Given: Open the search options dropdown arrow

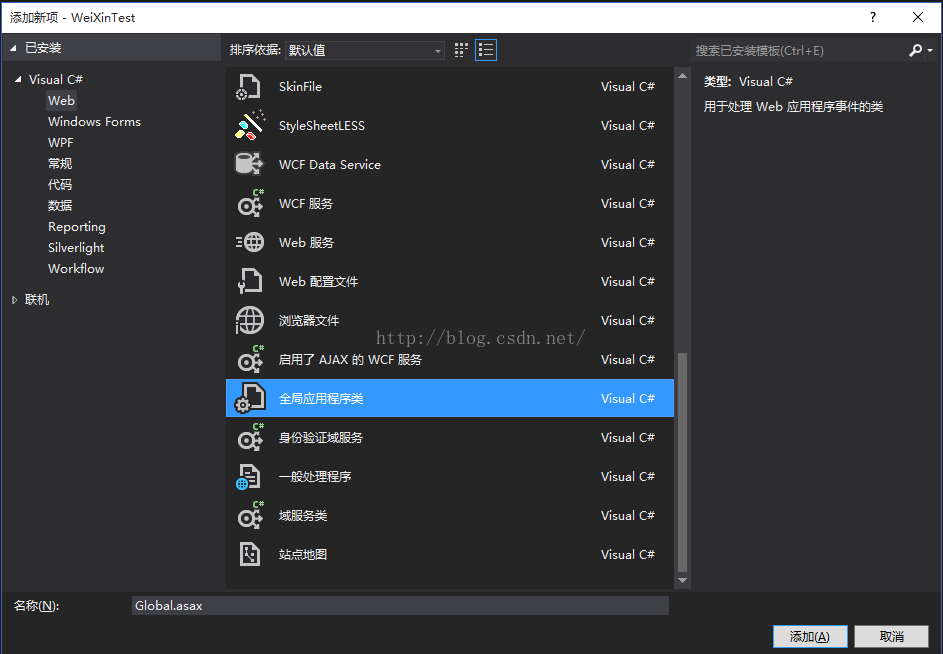Looking at the screenshot, I should click(x=930, y=51).
